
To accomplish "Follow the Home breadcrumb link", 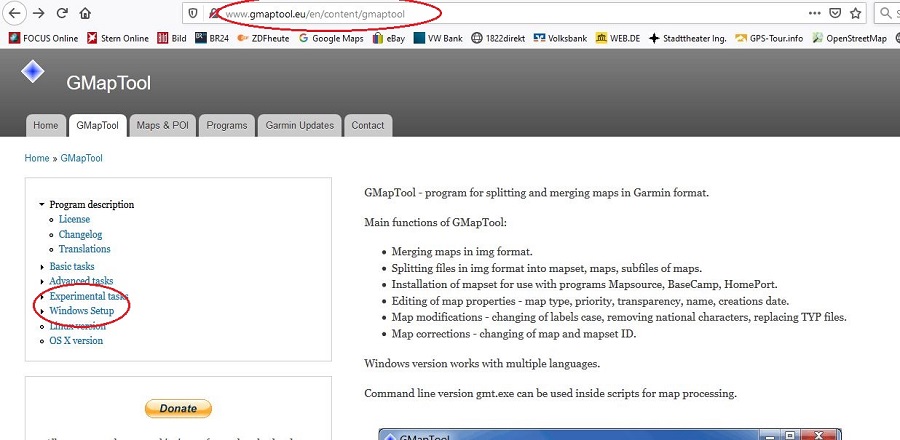I will pyautogui.click(x=36, y=158).
